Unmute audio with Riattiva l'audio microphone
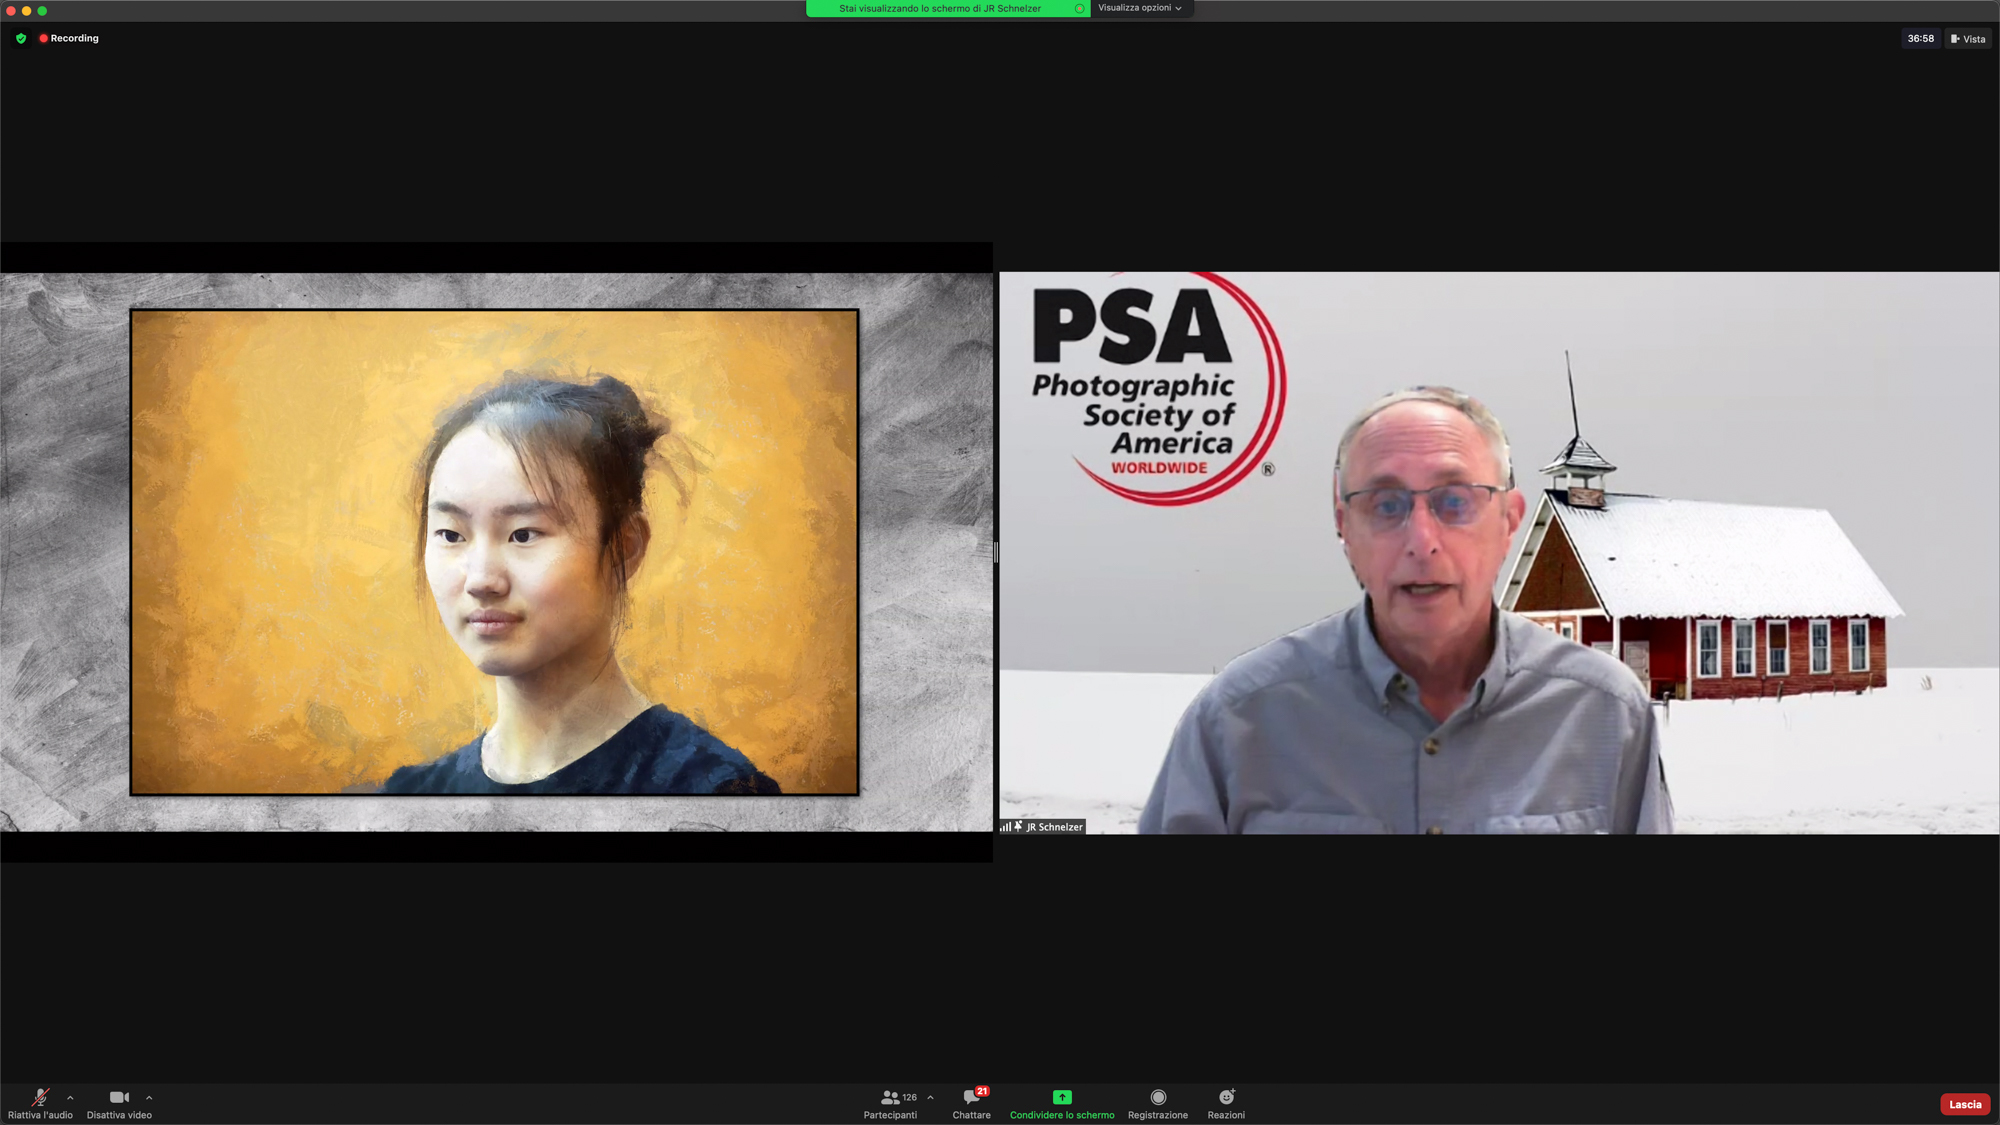 pyautogui.click(x=40, y=1104)
